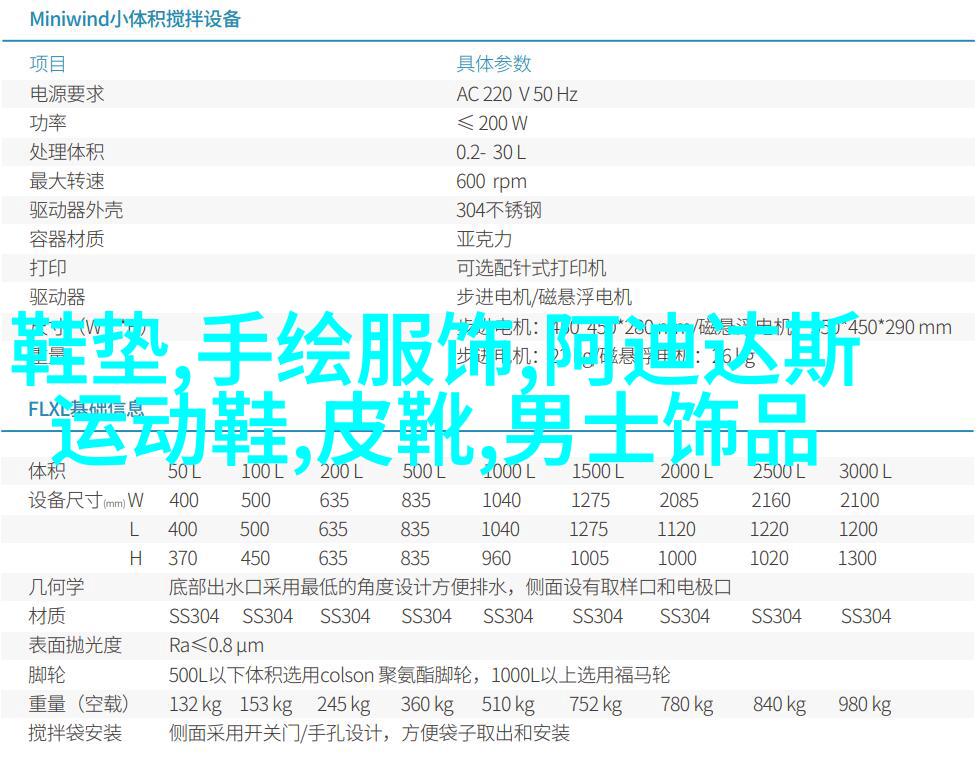Select the power value "≤ 200 W"
This screenshot has height=759, width=978.
coord(492,123)
